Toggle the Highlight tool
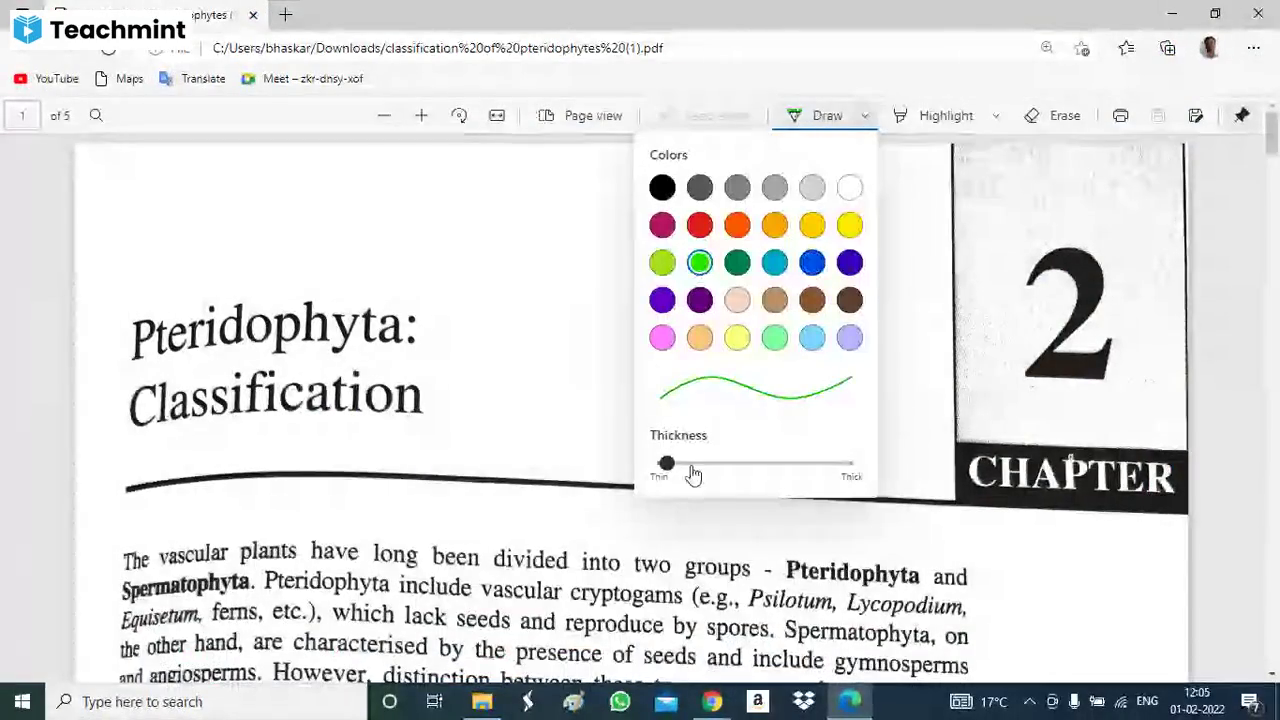This screenshot has width=1280, height=720. click(933, 116)
